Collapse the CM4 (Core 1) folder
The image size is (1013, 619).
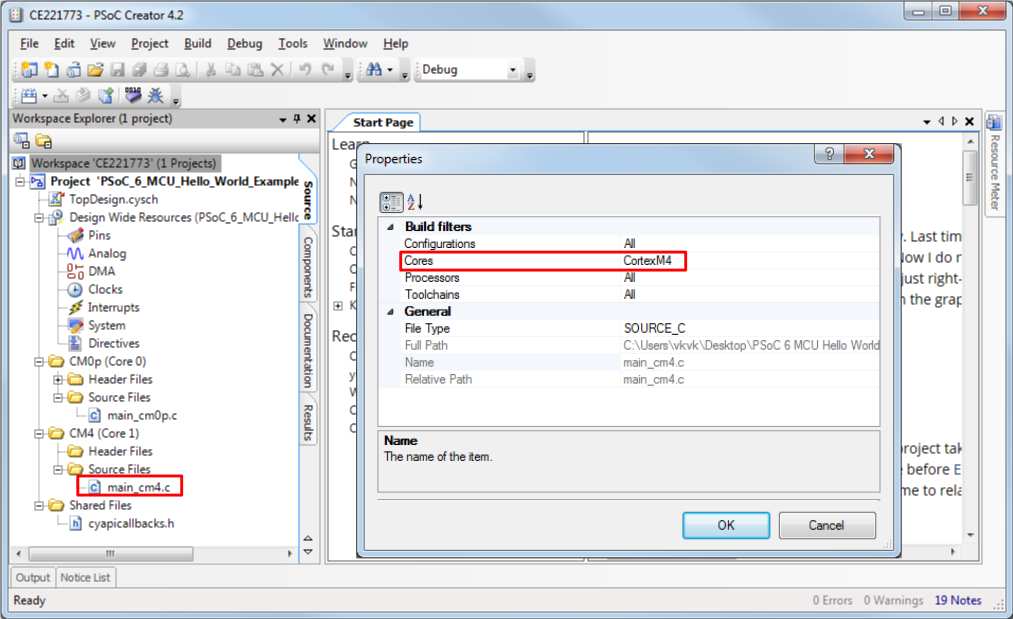(39, 434)
